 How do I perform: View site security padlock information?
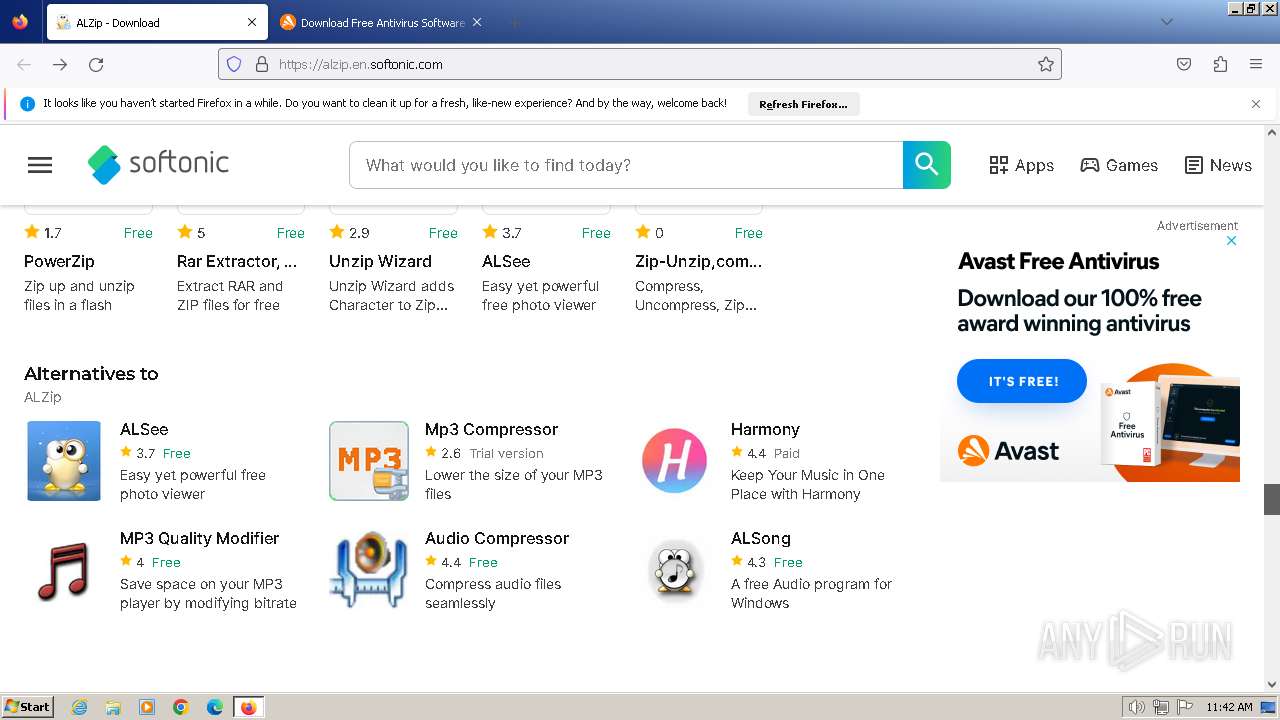262,64
